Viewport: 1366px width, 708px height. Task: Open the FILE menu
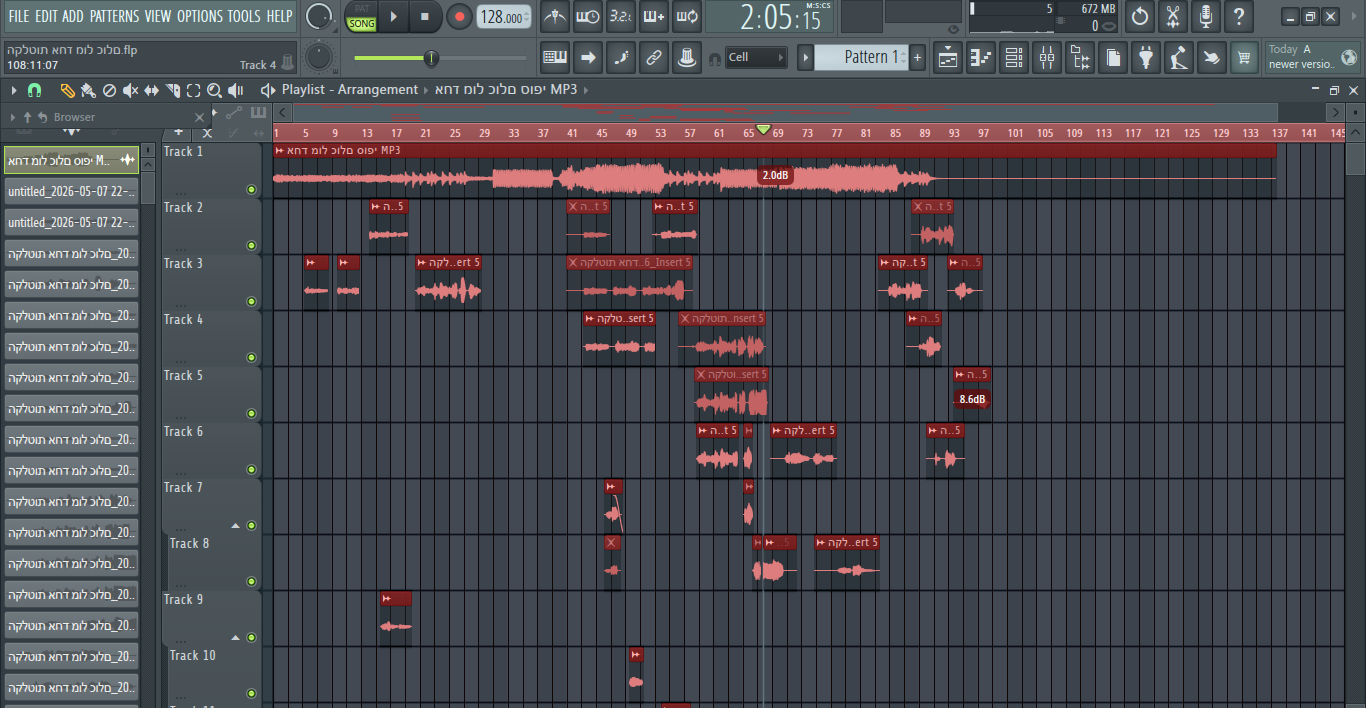point(18,16)
